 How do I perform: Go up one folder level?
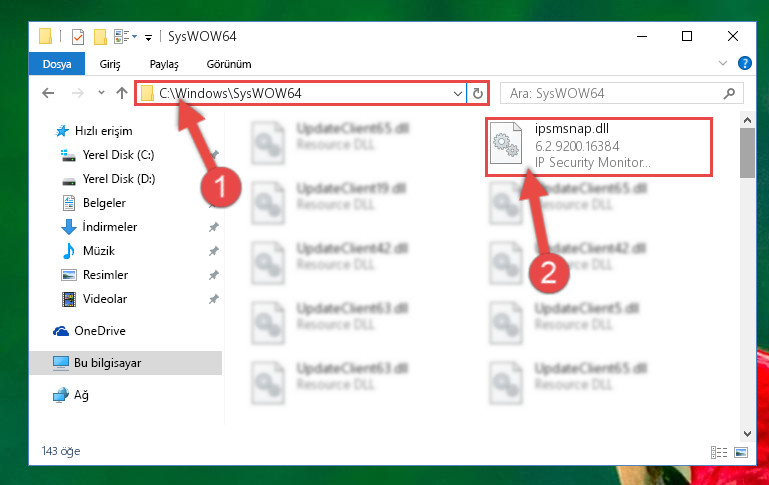click(122, 93)
